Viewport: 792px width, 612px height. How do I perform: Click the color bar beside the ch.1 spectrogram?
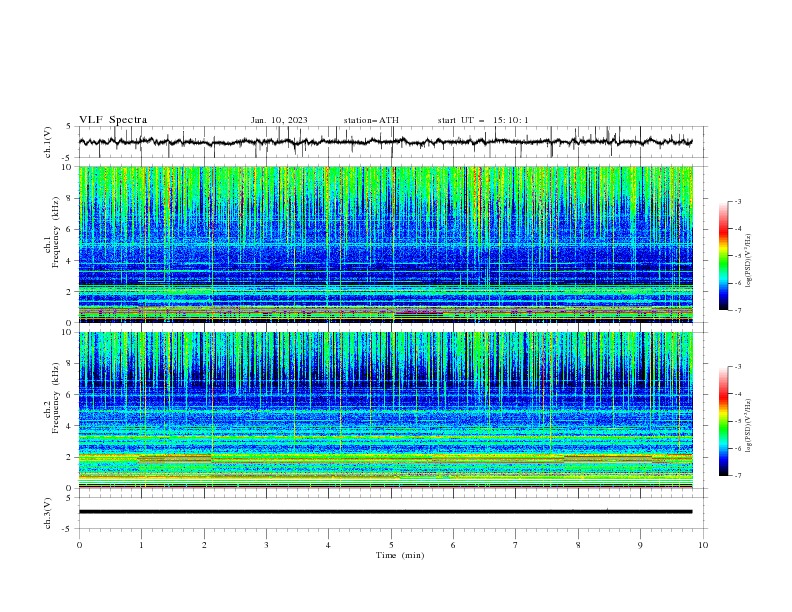coord(724,256)
